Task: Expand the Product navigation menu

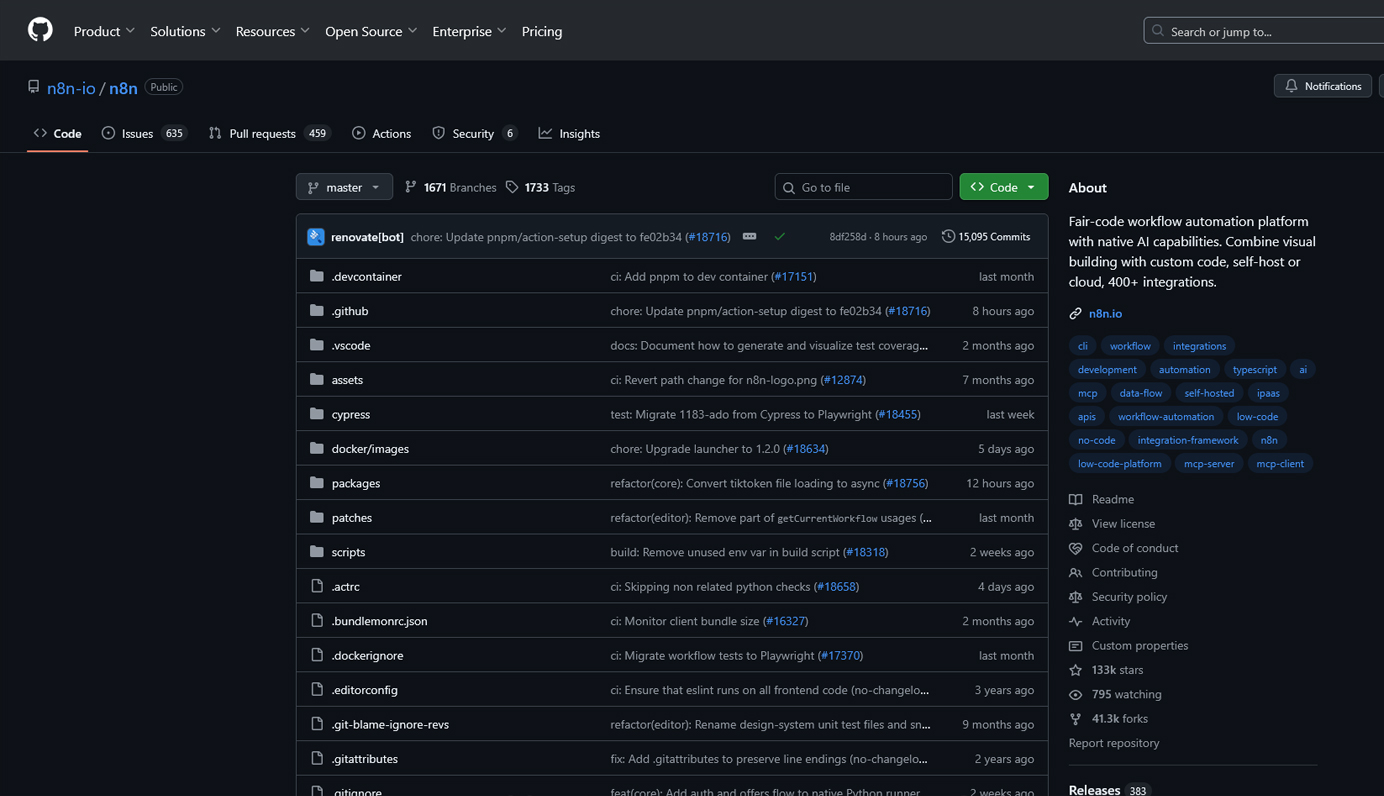Action: click(104, 31)
